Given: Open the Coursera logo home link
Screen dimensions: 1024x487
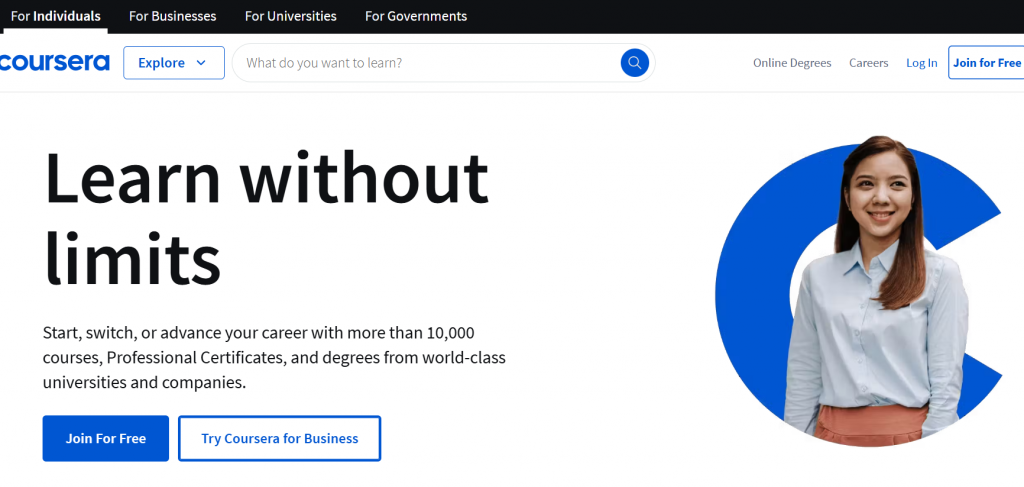Looking at the screenshot, I should (x=55, y=63).
